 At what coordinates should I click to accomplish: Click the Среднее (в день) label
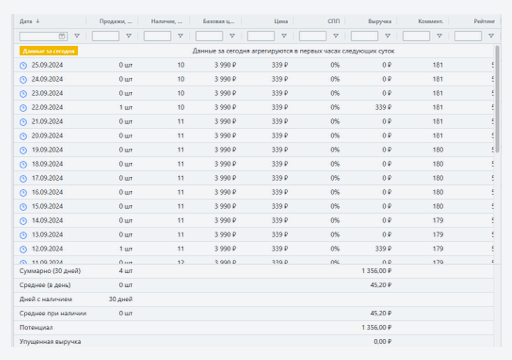click(x=45, y=285)
